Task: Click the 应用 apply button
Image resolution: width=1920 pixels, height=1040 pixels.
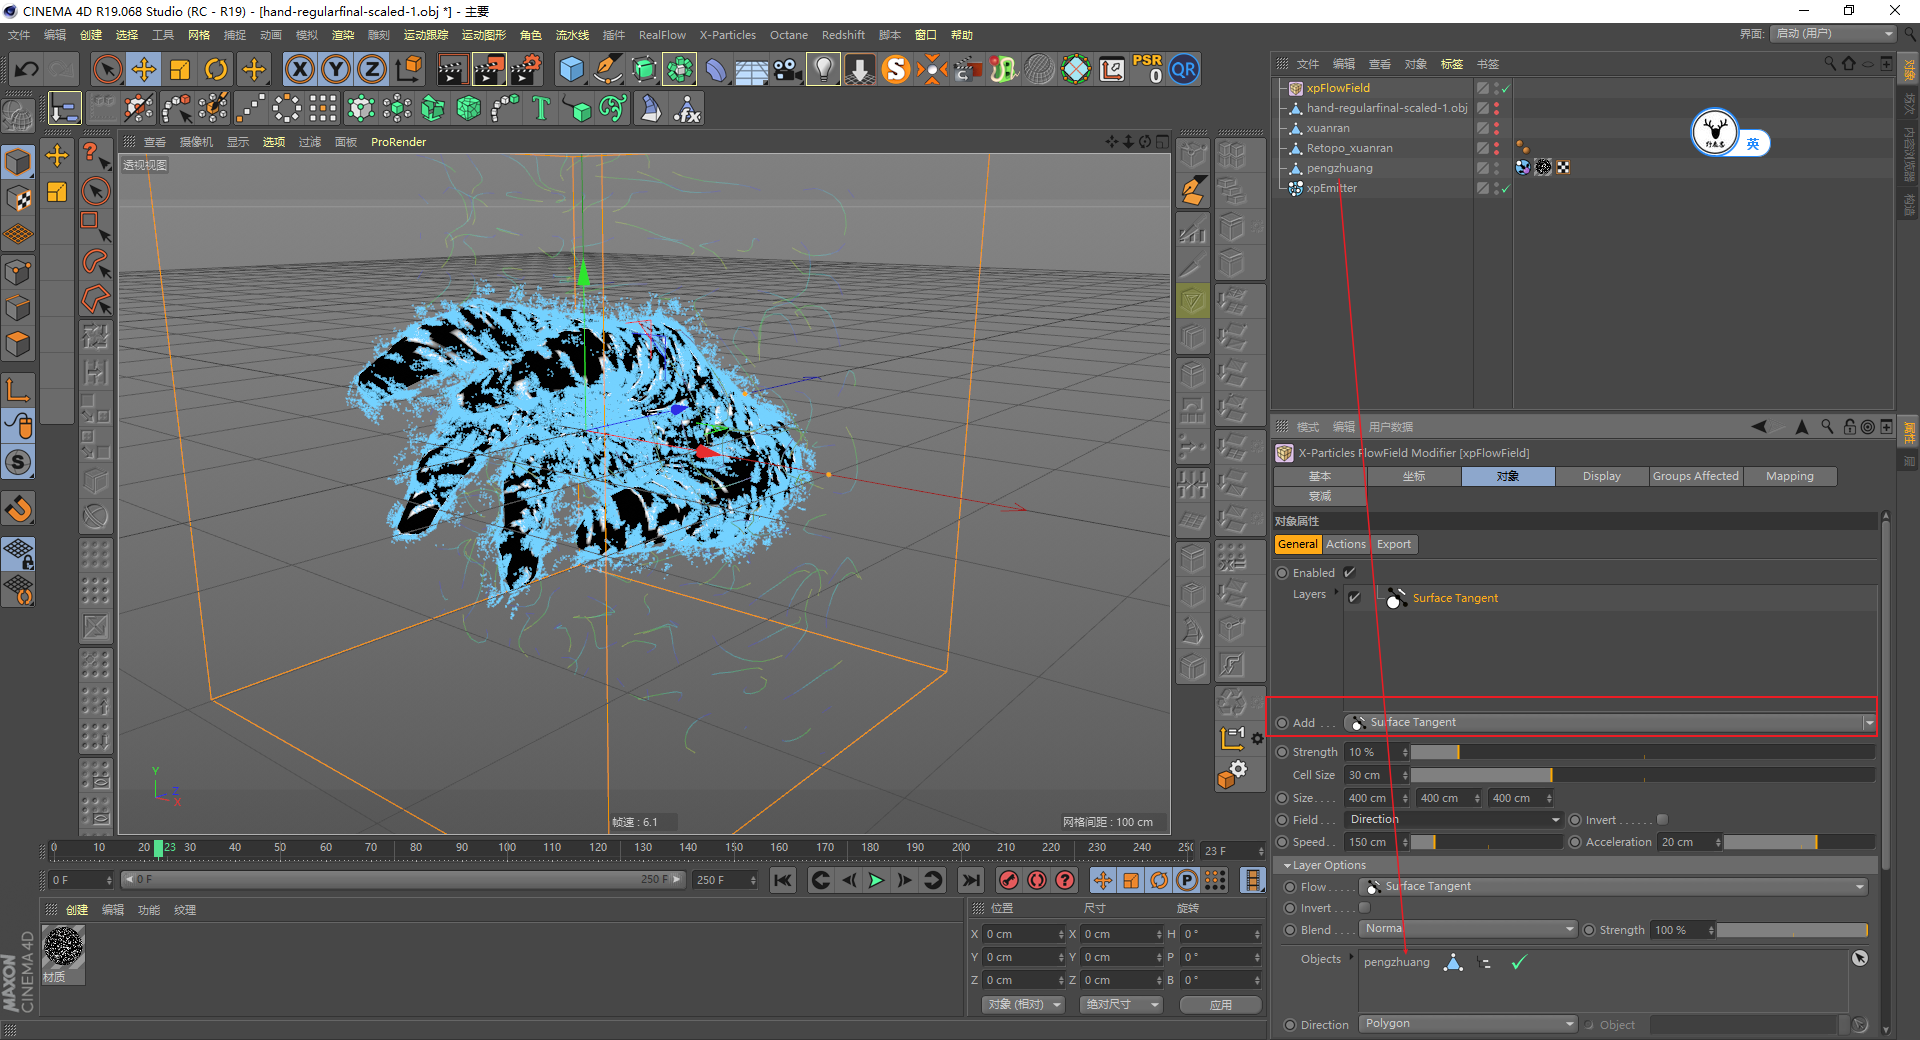Action: tap(1220, 1005)
